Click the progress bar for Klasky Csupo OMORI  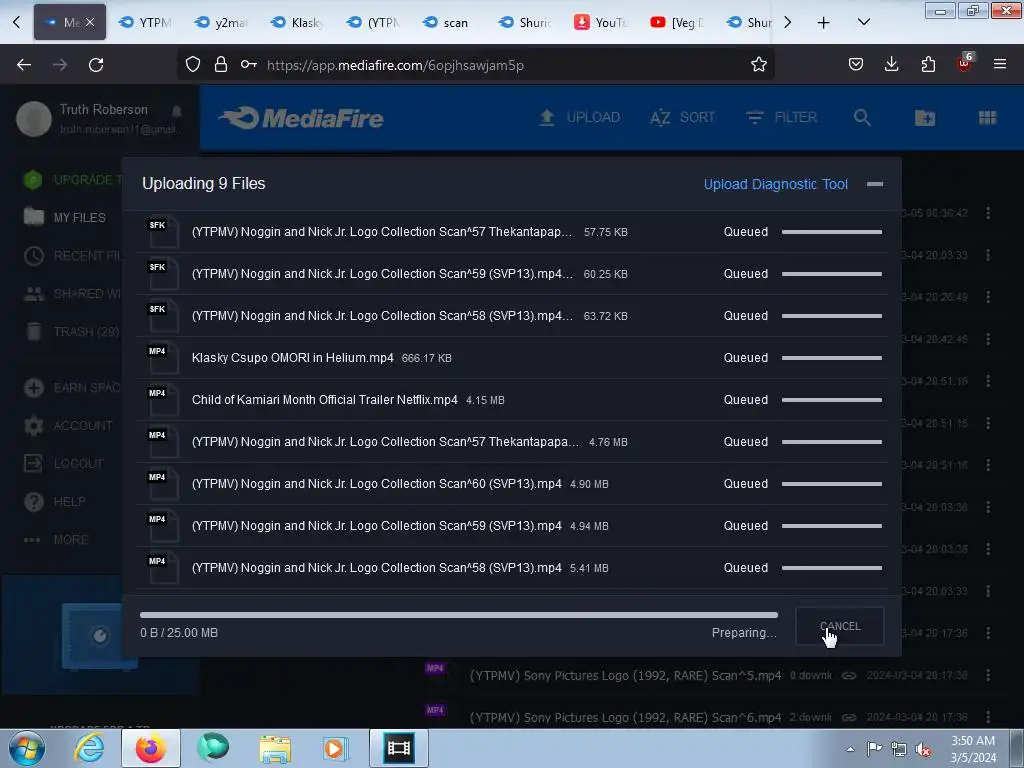(x=831, y=358)
